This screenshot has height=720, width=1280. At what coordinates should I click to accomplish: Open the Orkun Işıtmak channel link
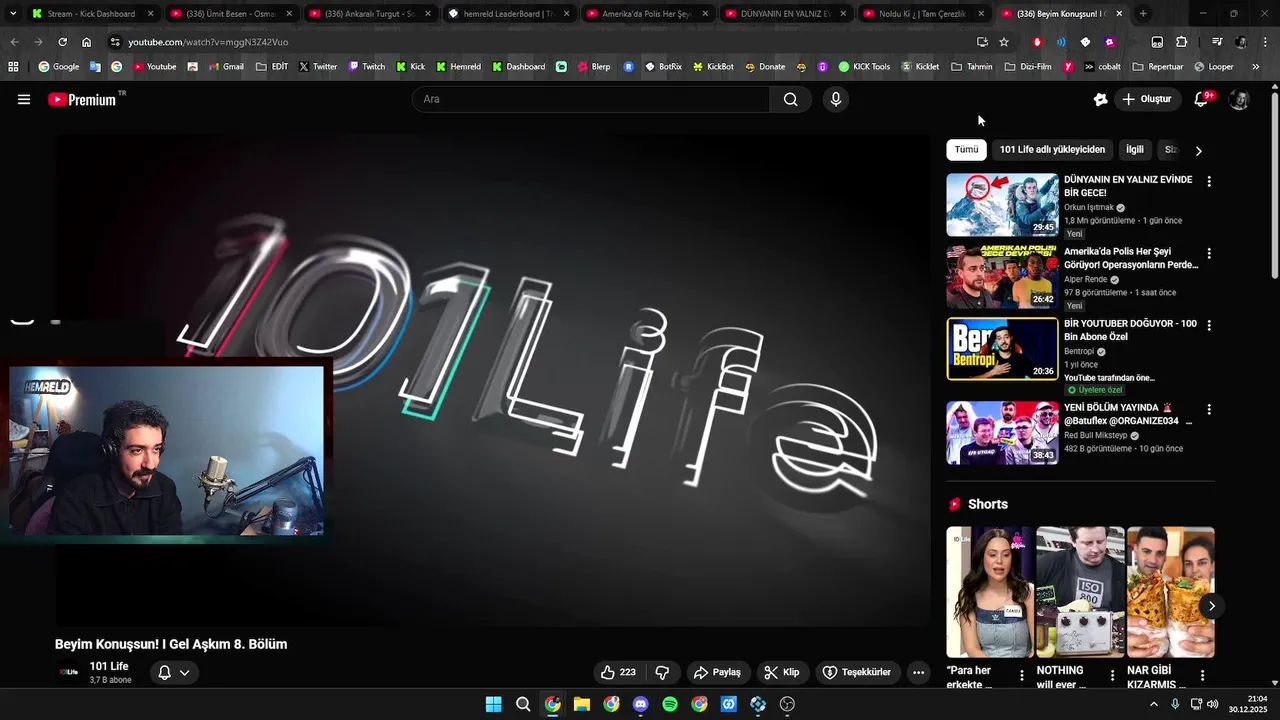[1089, 207]
